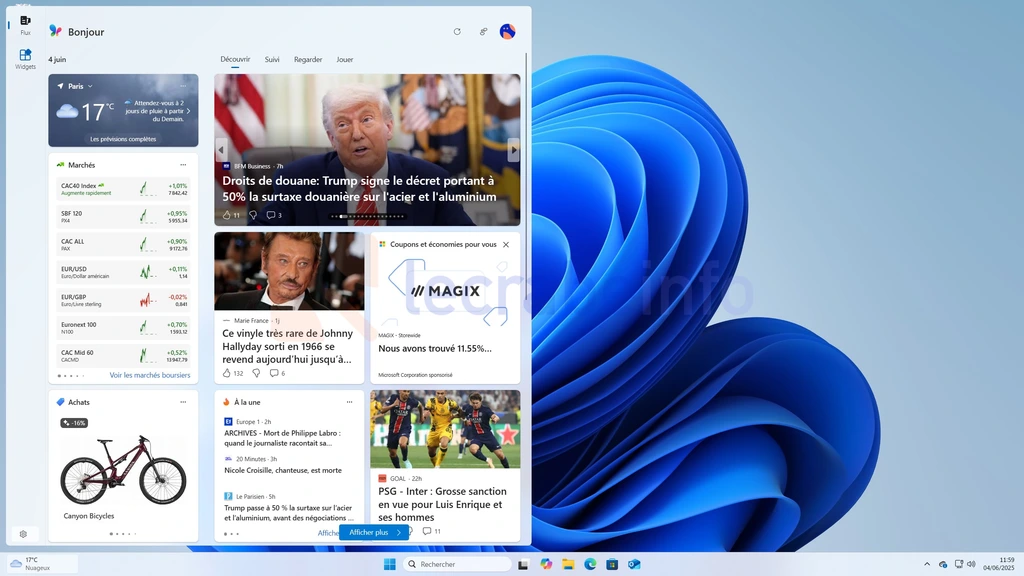Screen dimensions: 1024x576
Task: Open comments on the Trump tariff article
Action: click(x=274, y=215)
